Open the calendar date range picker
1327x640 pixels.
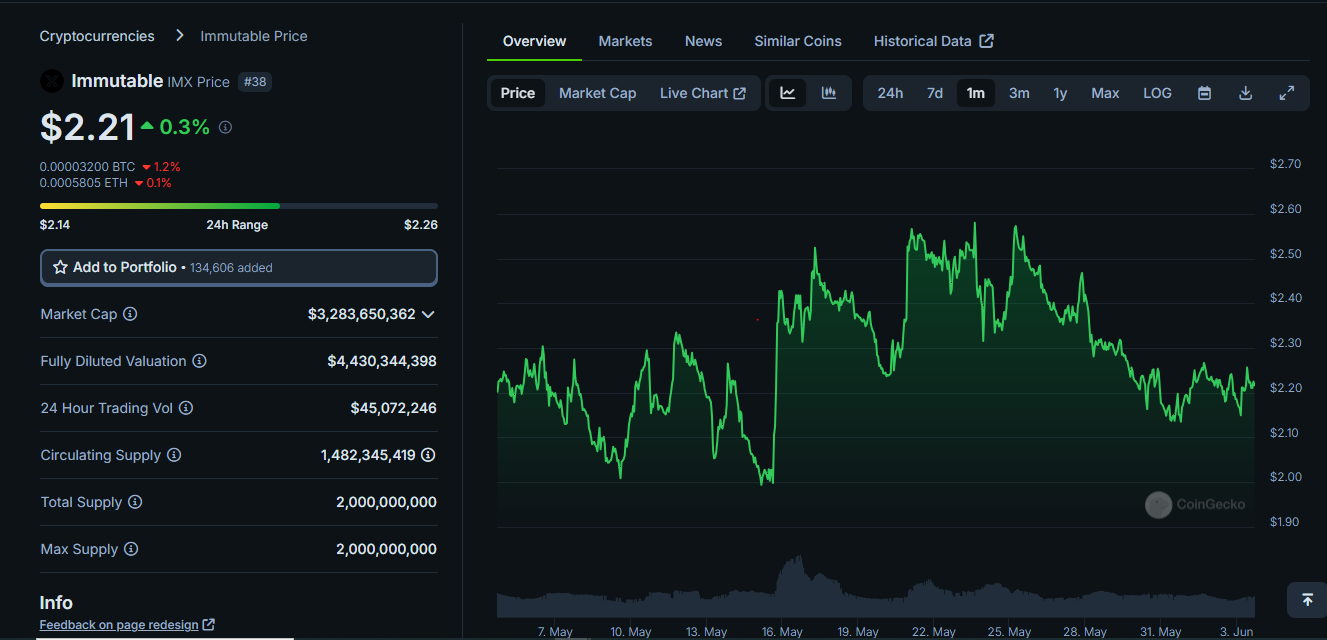[1204, 92]
